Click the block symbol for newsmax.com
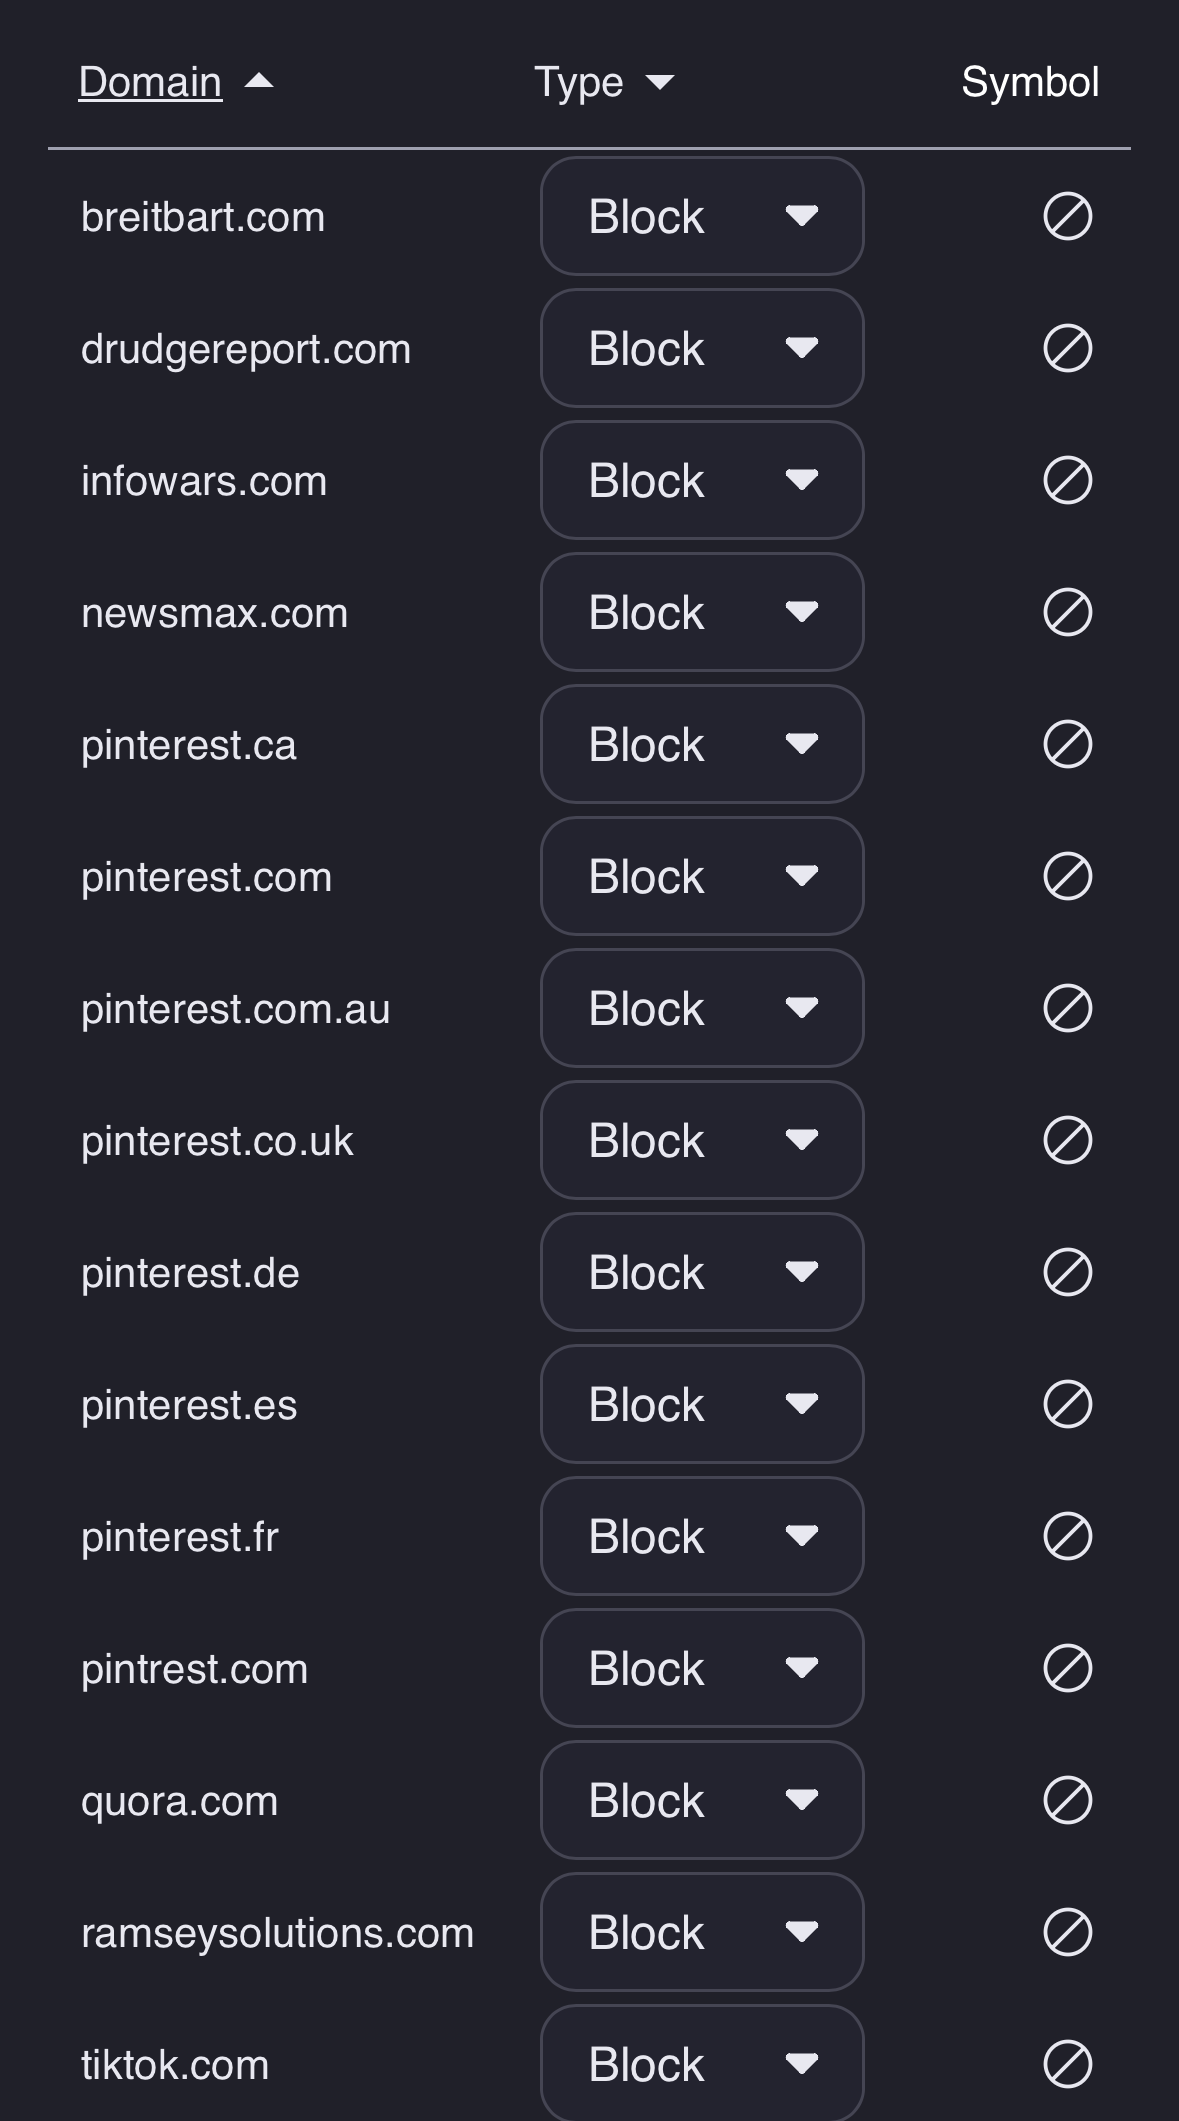The height and width of the screenshot is (2121, 1179). pyautogui.click(x=1067, y=613)
